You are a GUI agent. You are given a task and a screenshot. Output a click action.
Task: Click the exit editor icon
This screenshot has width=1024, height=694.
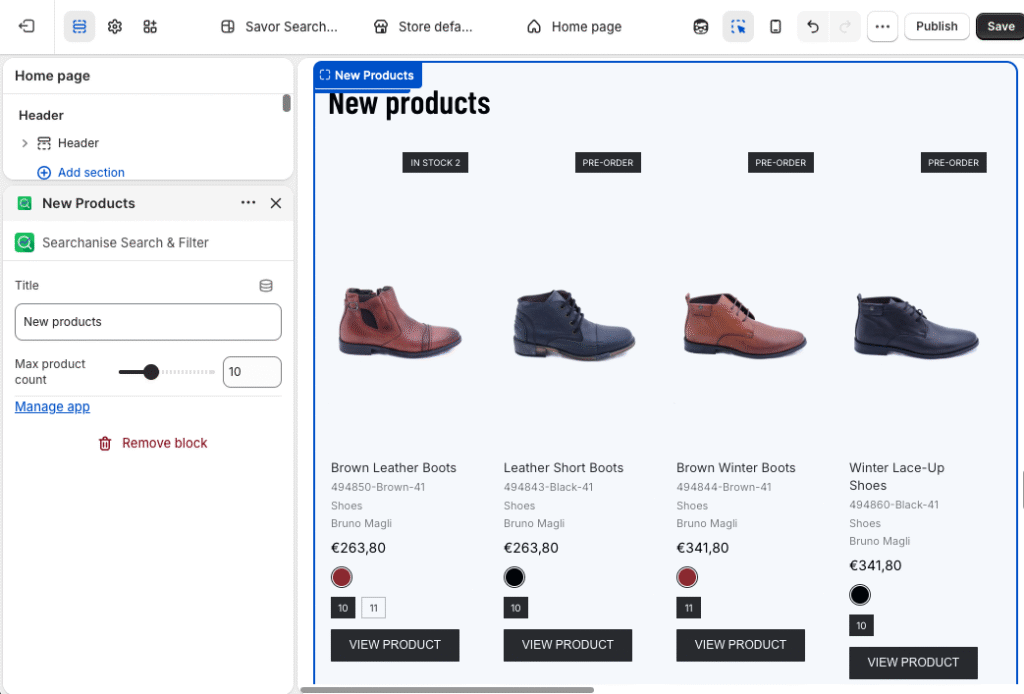coord(27,27)
